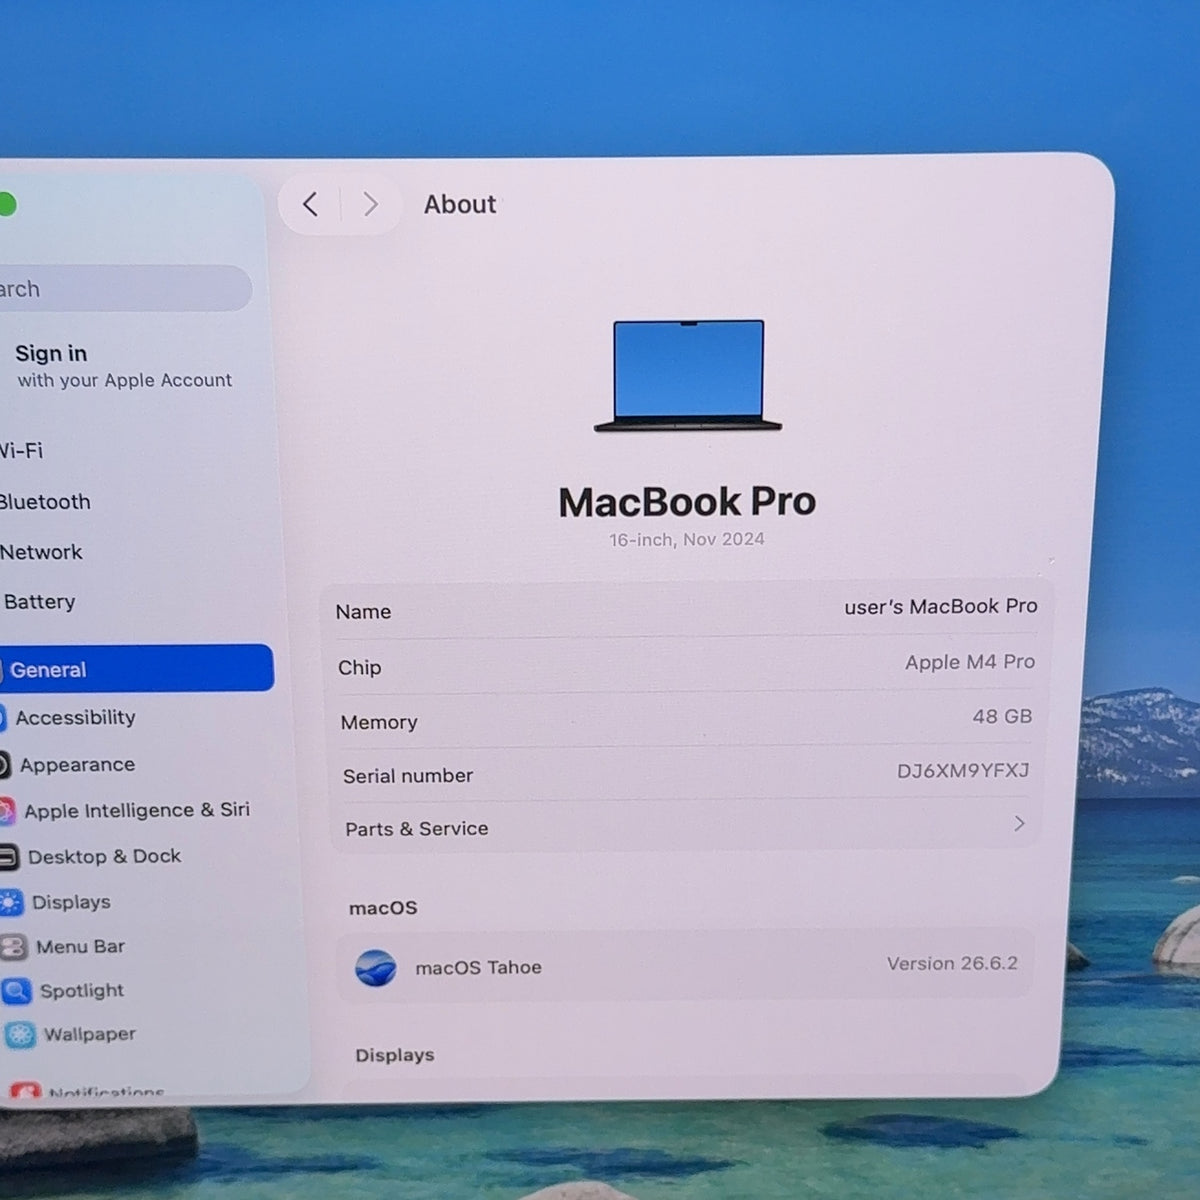Select Battery in the sidebar
The image size is (1200, 1200).
(39, 602)
